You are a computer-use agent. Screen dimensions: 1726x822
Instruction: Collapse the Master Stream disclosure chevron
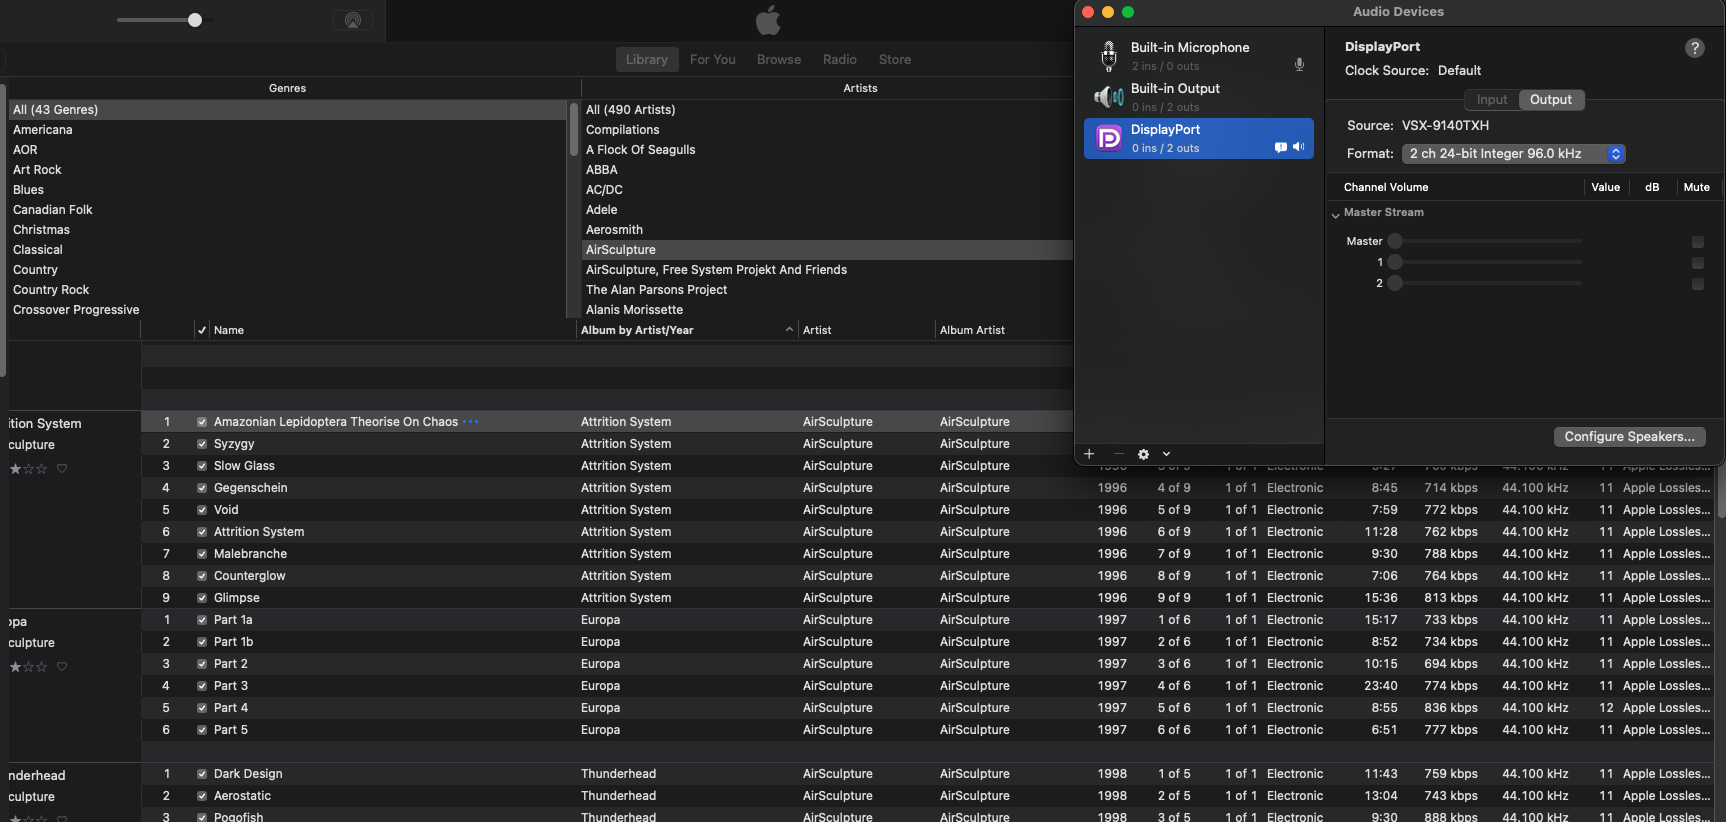1335,214
